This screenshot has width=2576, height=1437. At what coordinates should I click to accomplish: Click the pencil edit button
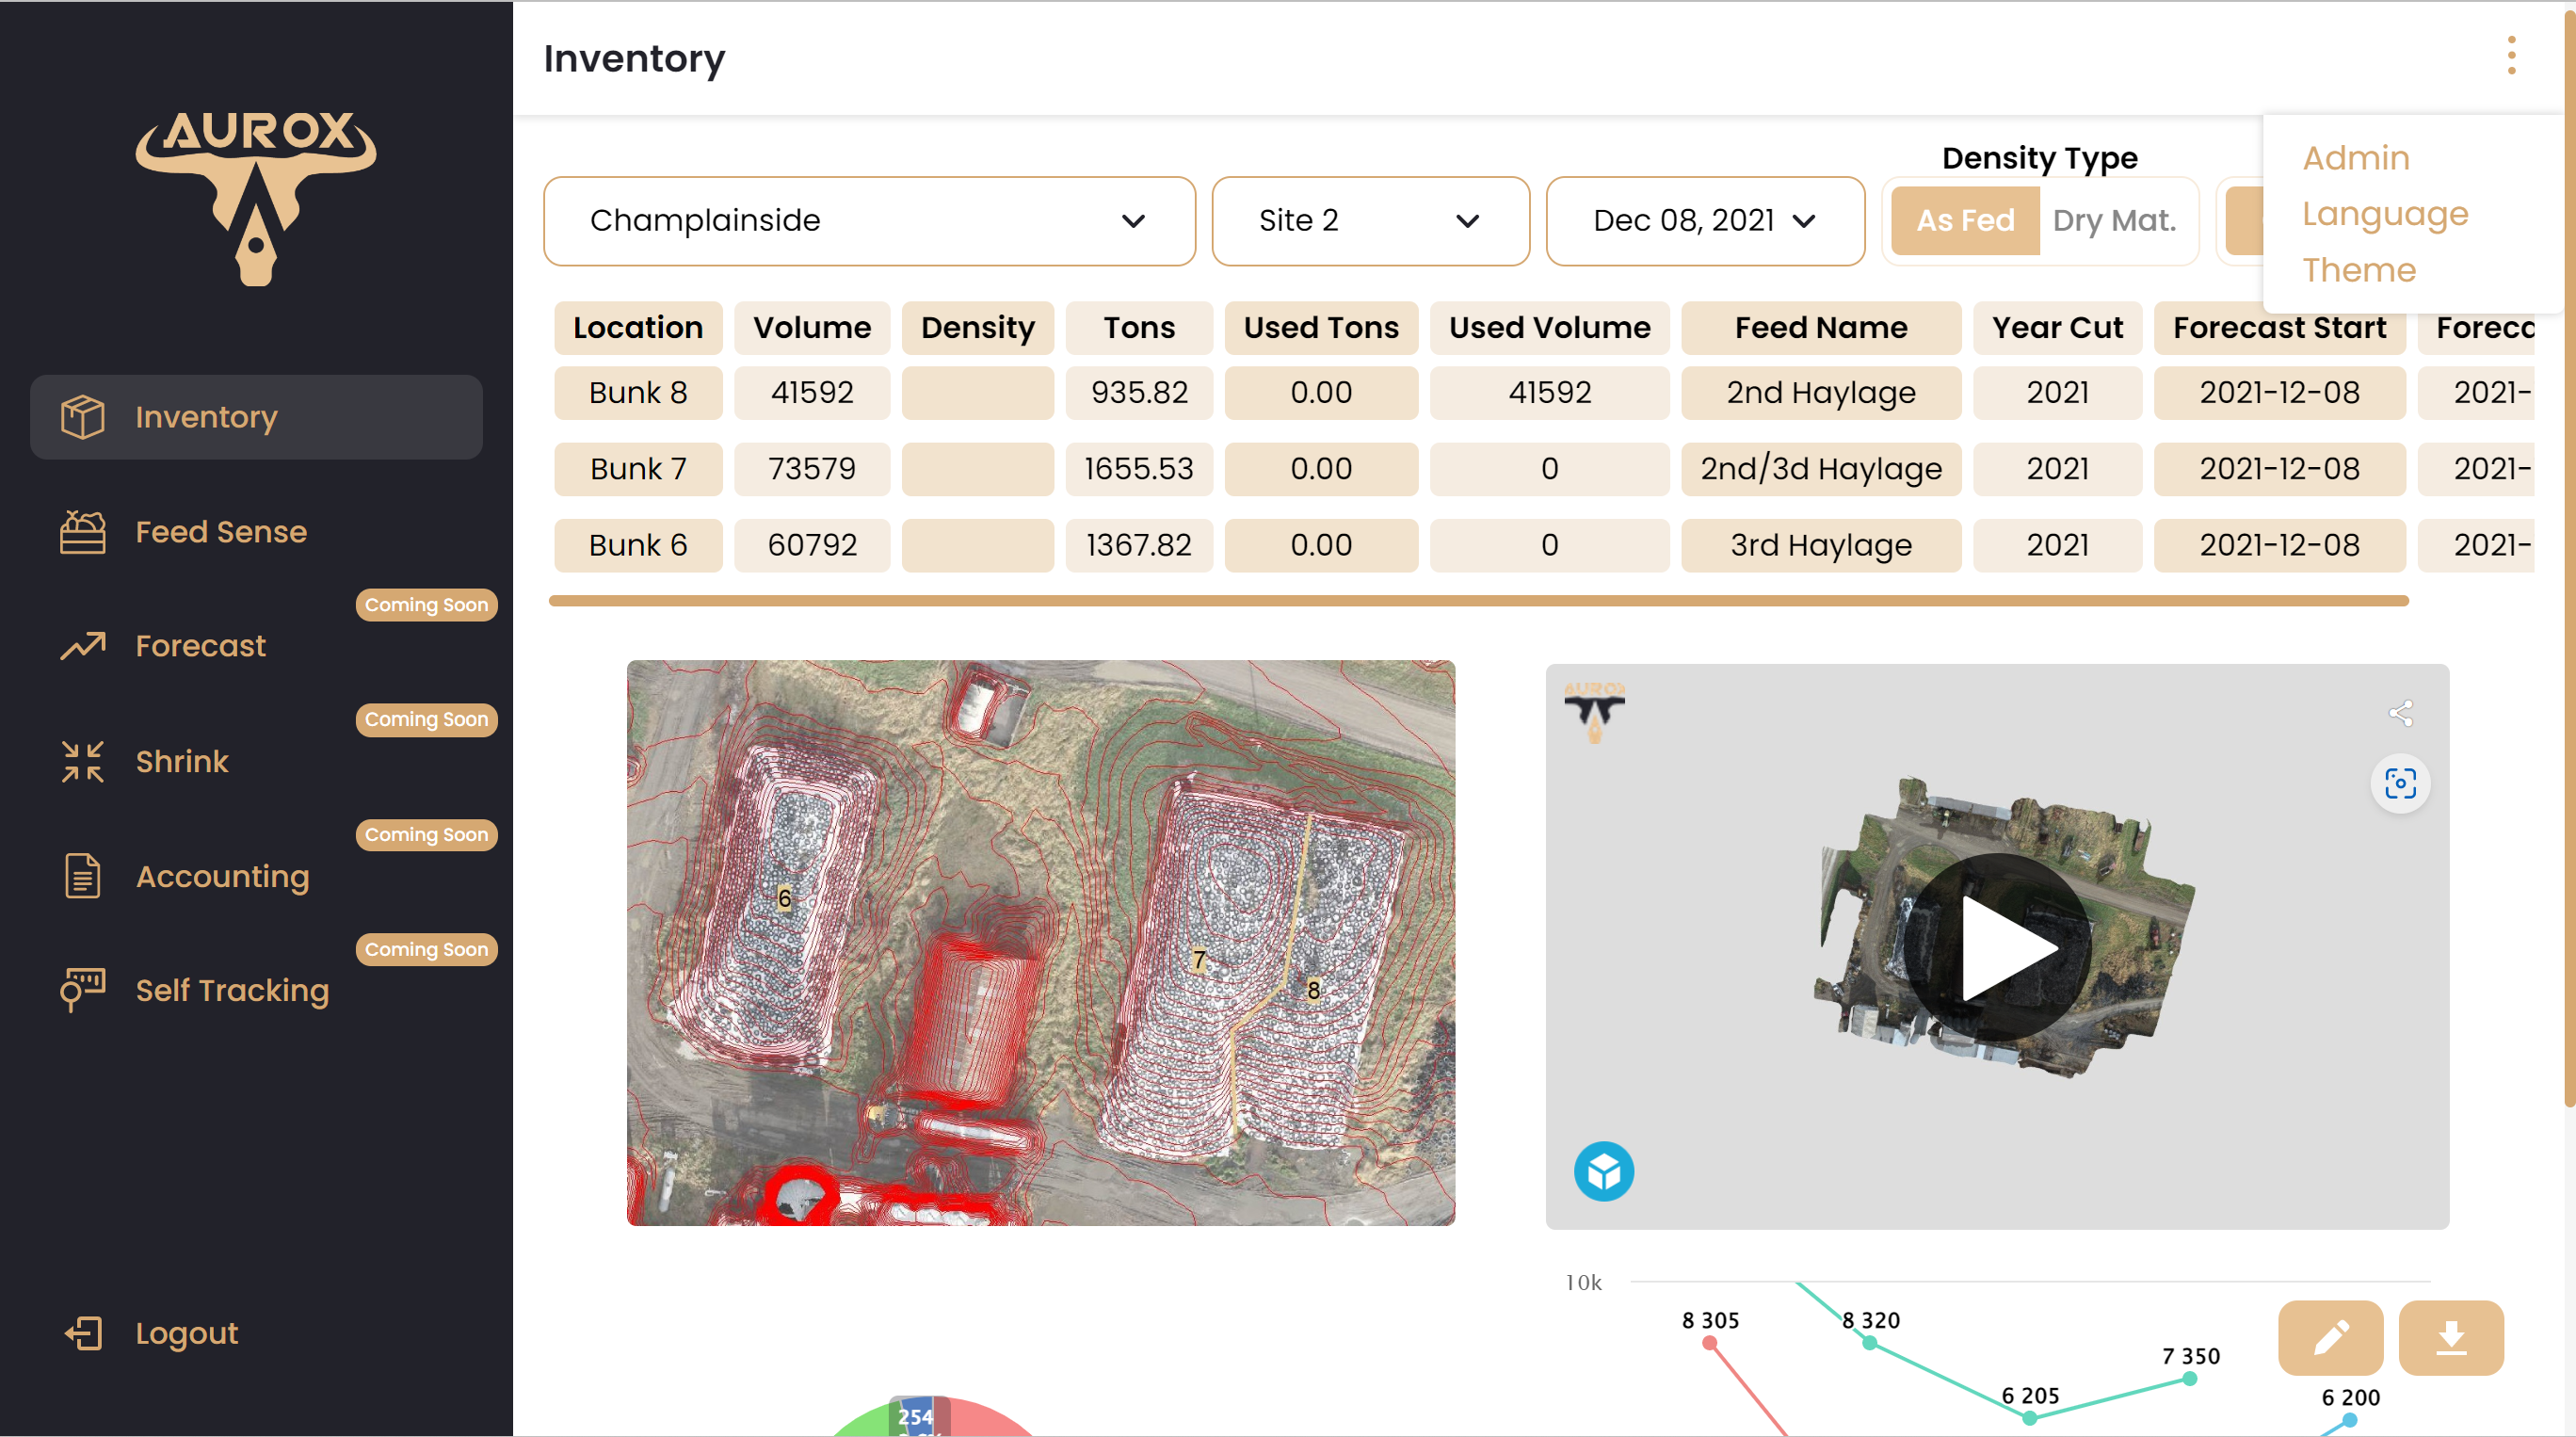(x=2330, y=1338)
